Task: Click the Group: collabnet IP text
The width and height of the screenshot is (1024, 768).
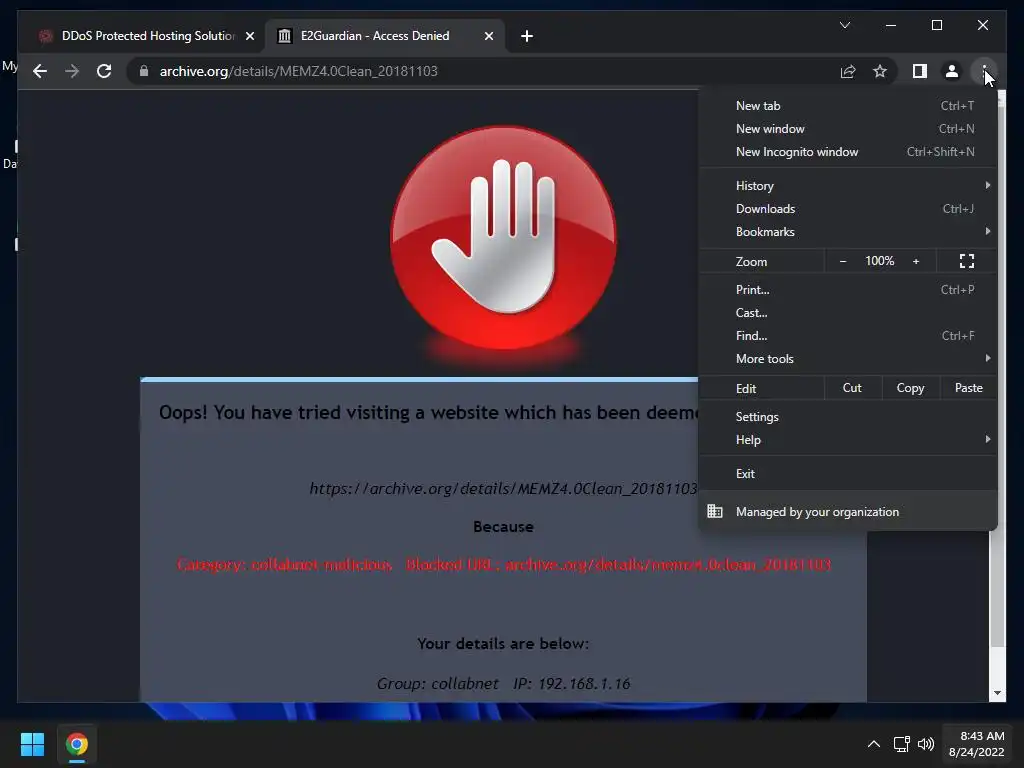Action: [504, 684]
